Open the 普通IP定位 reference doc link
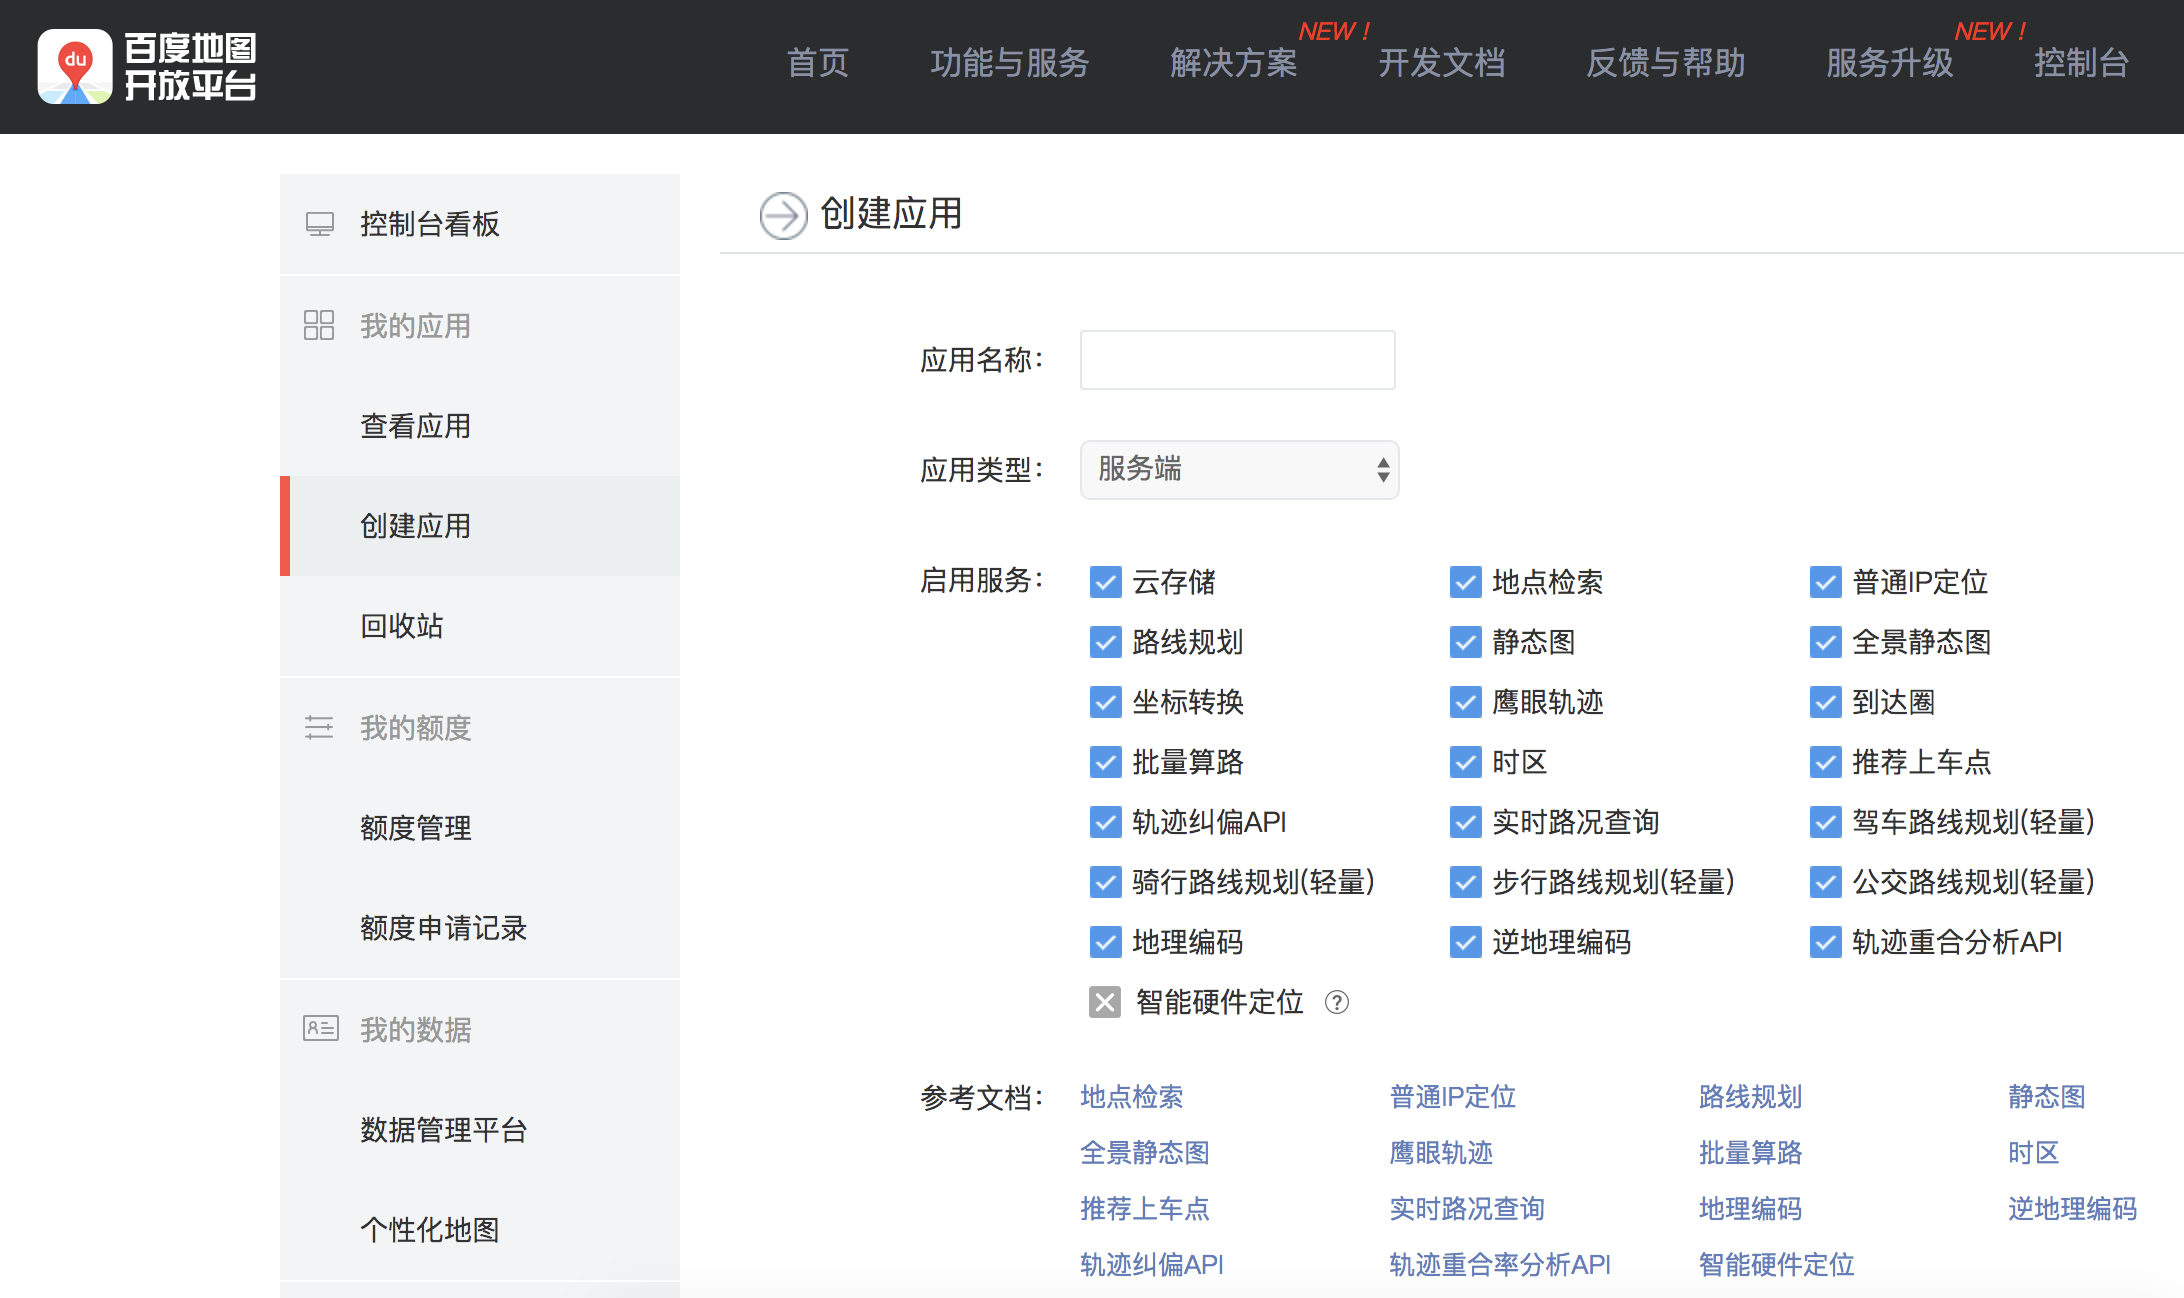The width and height of the screenshot is (2184, 1298). tap(1453, 1097)
